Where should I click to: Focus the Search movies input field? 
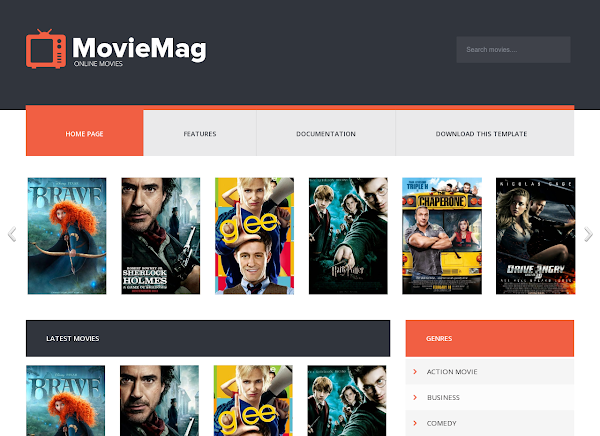coord(513,50)
